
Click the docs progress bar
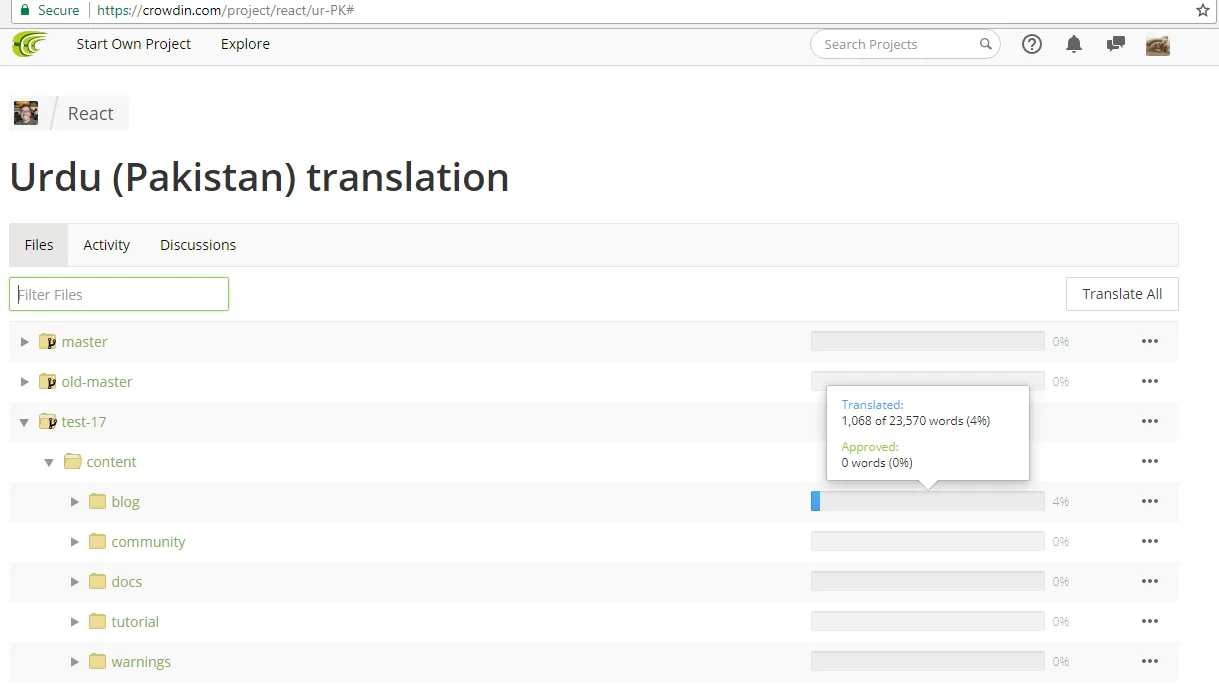tap(928, 581)
